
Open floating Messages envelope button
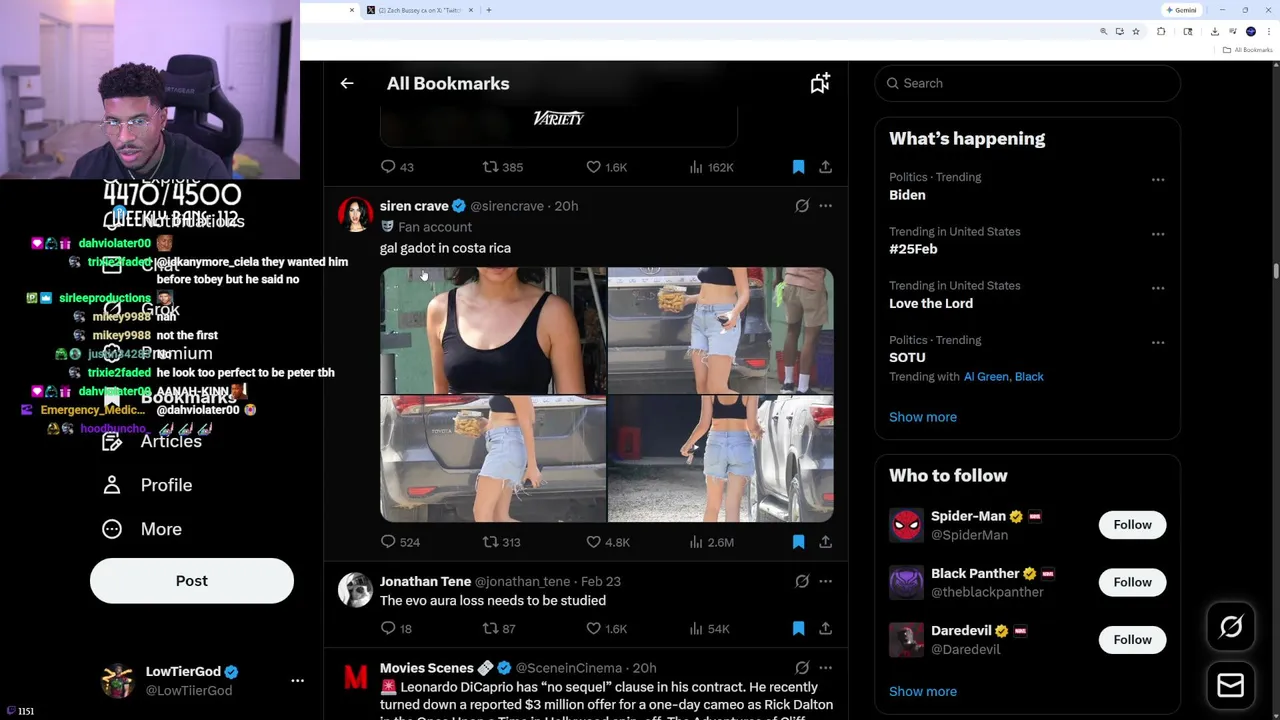(x=1231, y=685)
